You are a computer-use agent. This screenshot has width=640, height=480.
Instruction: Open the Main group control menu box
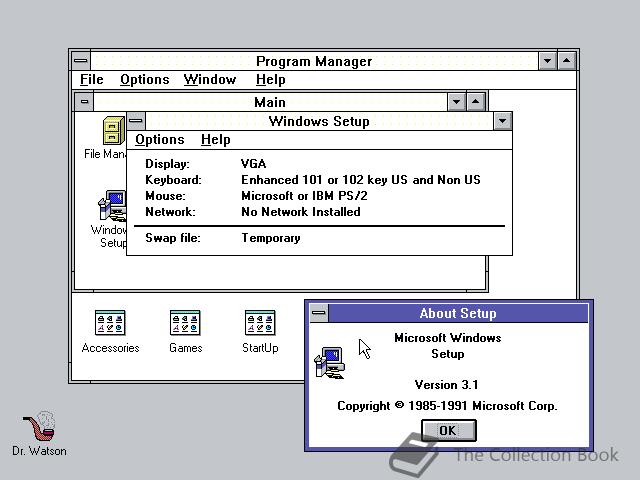click(84, 102)
